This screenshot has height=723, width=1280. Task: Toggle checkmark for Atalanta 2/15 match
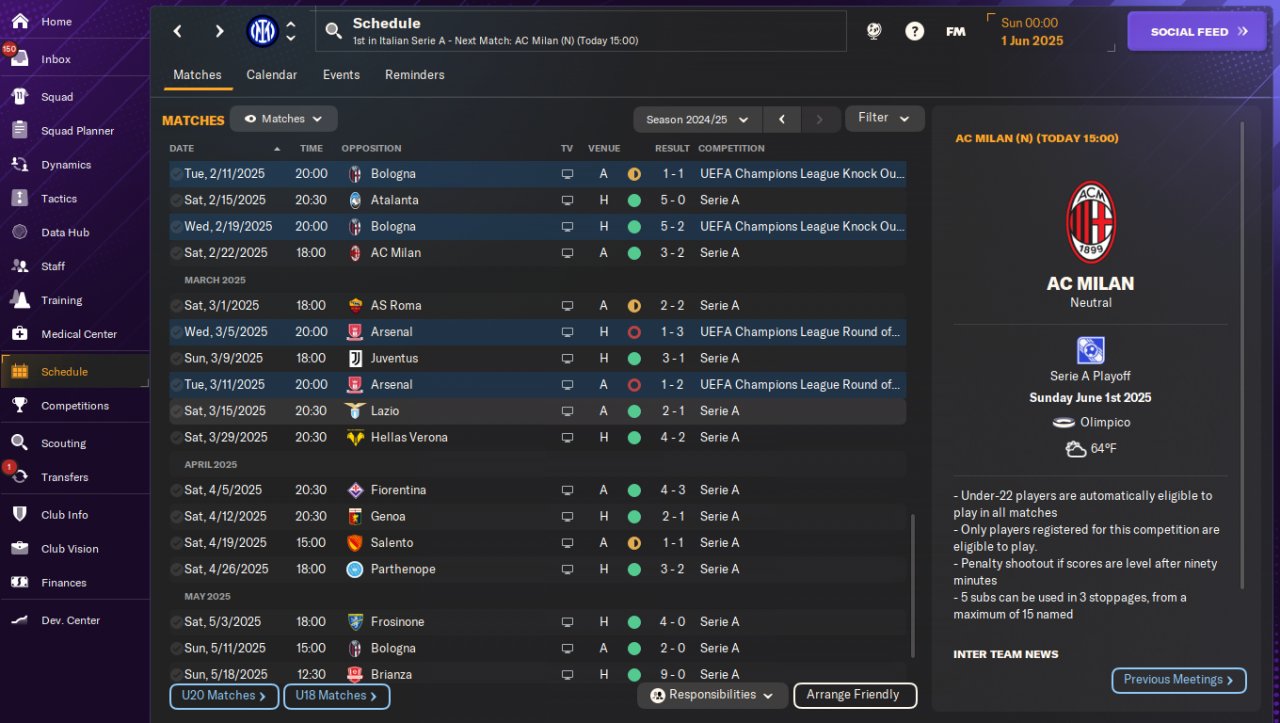(x=176, y=200)
